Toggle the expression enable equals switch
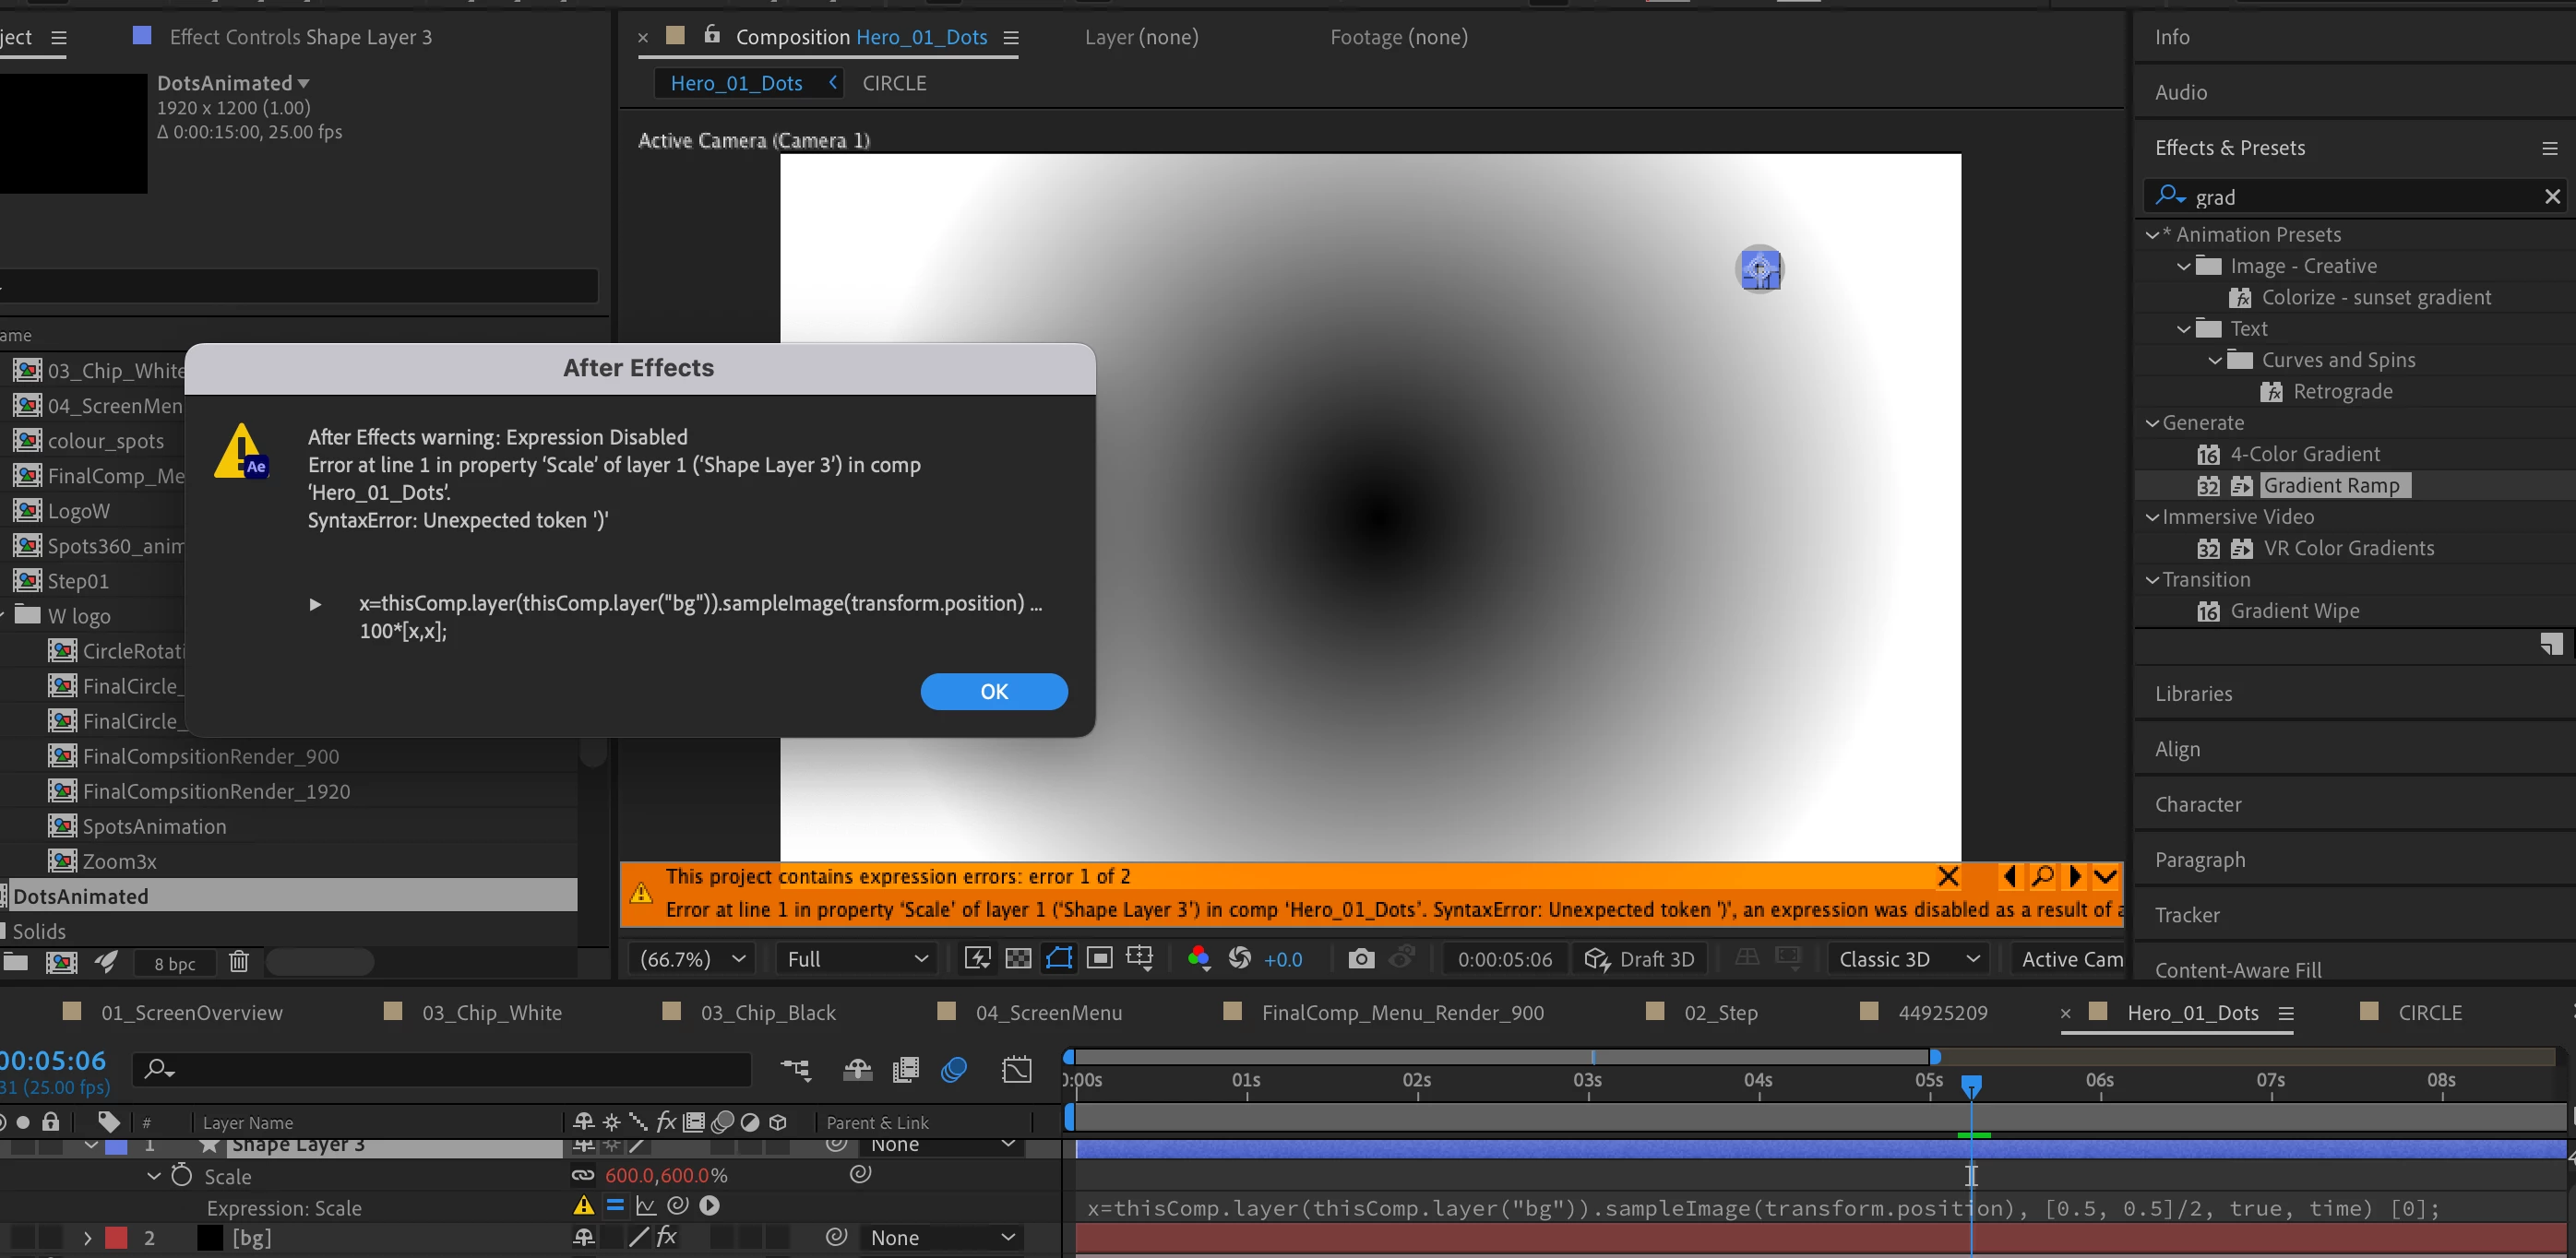2576x1258 pixels. click(x=615, y=1206)
